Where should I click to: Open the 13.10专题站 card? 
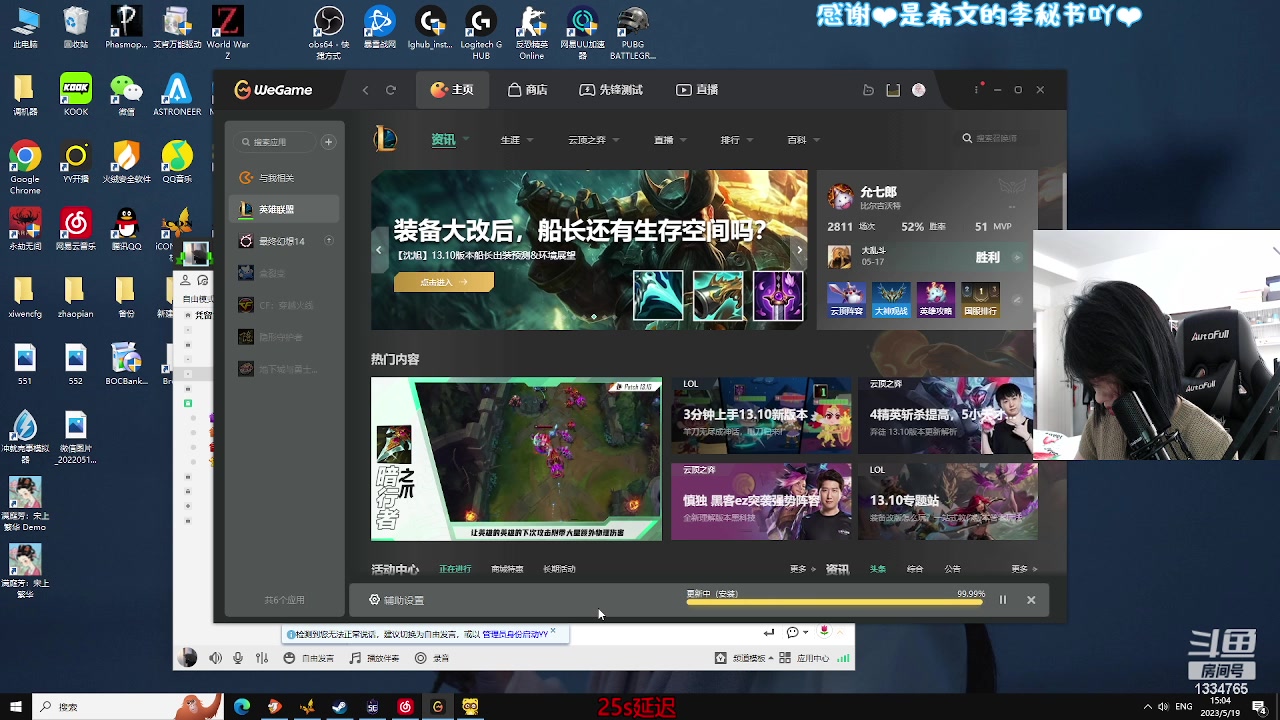(x=947, y=500)
